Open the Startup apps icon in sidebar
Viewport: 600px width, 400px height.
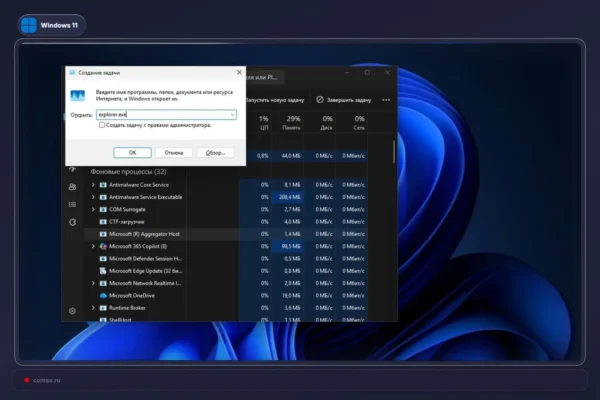(72, 169)
